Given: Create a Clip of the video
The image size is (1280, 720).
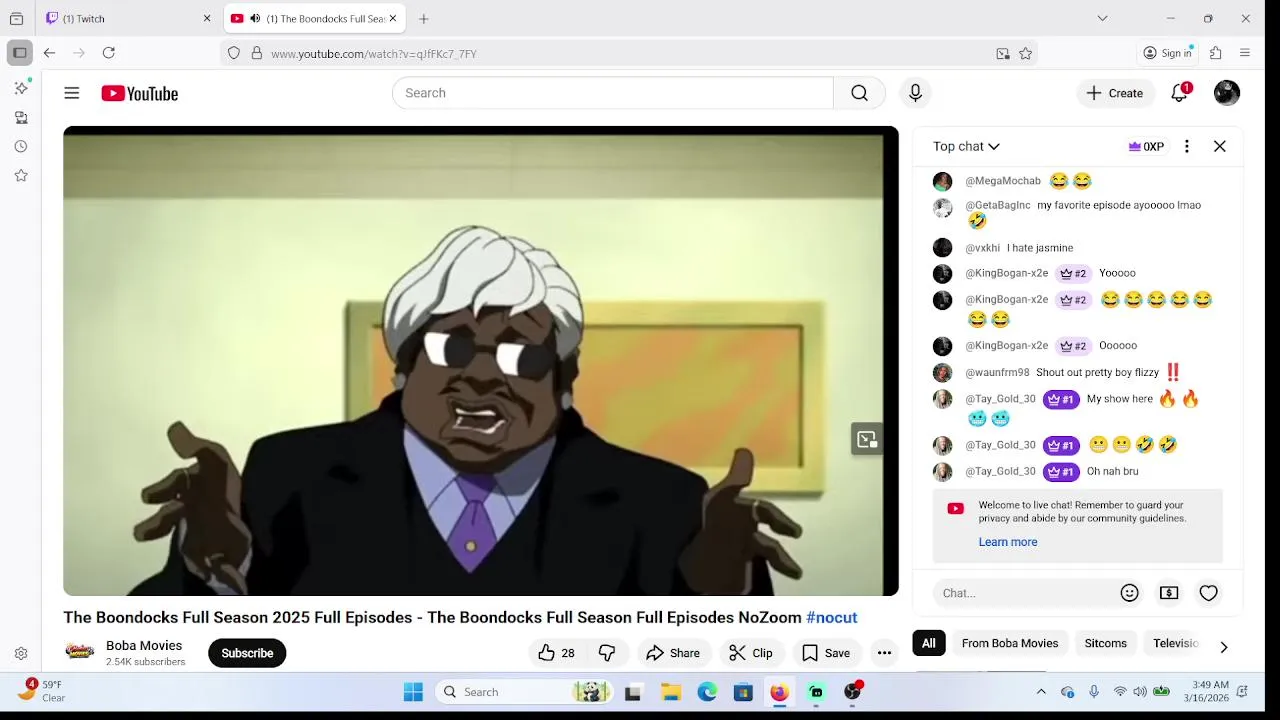Looking at the screenshot, I should click(751, 653).
